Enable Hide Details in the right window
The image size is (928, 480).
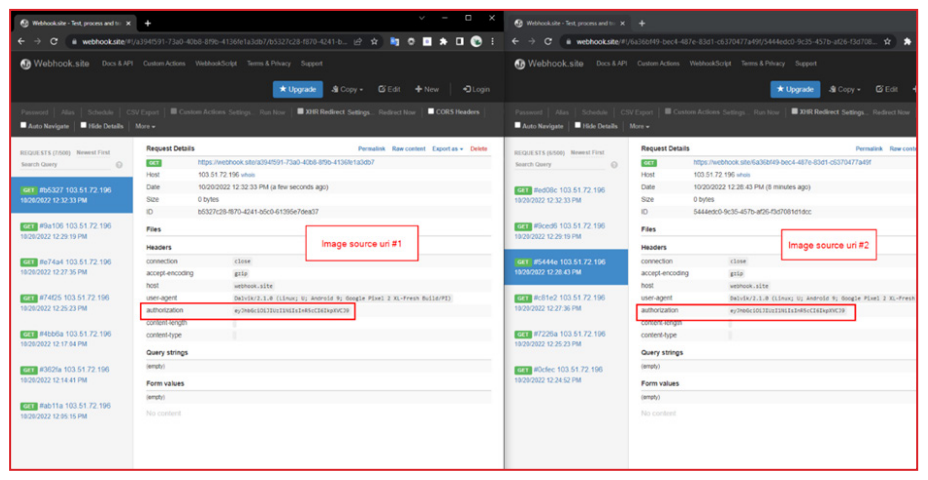click(x=578, y=125)
